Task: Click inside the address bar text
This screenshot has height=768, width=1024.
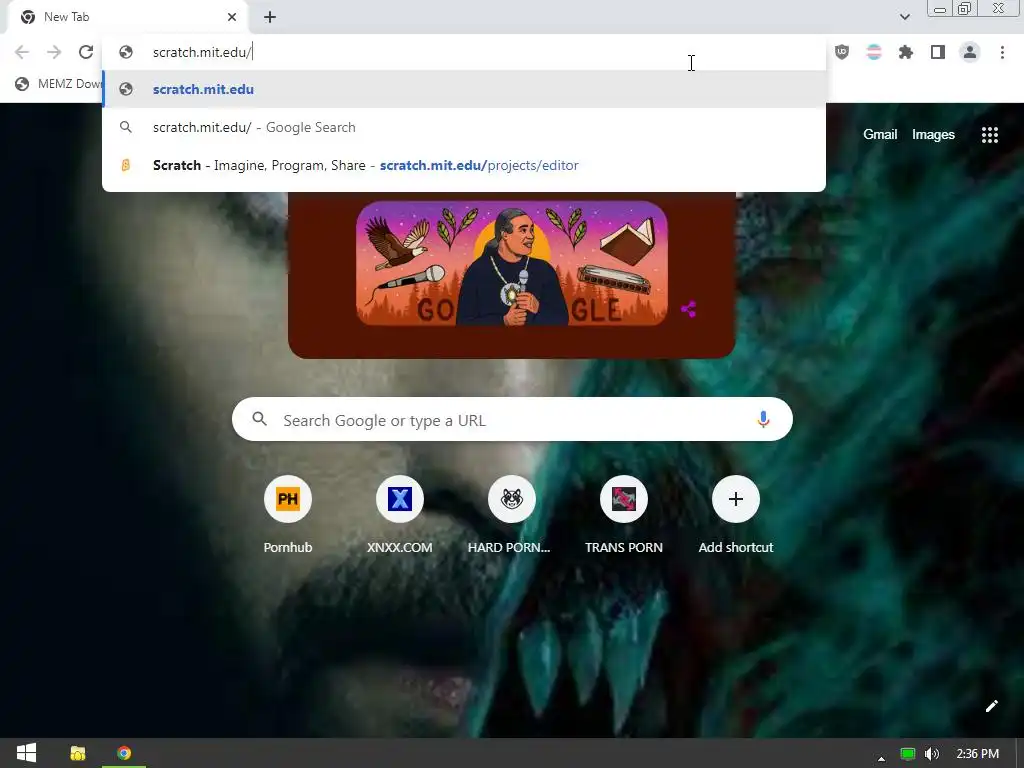Action: pos(202,52)
